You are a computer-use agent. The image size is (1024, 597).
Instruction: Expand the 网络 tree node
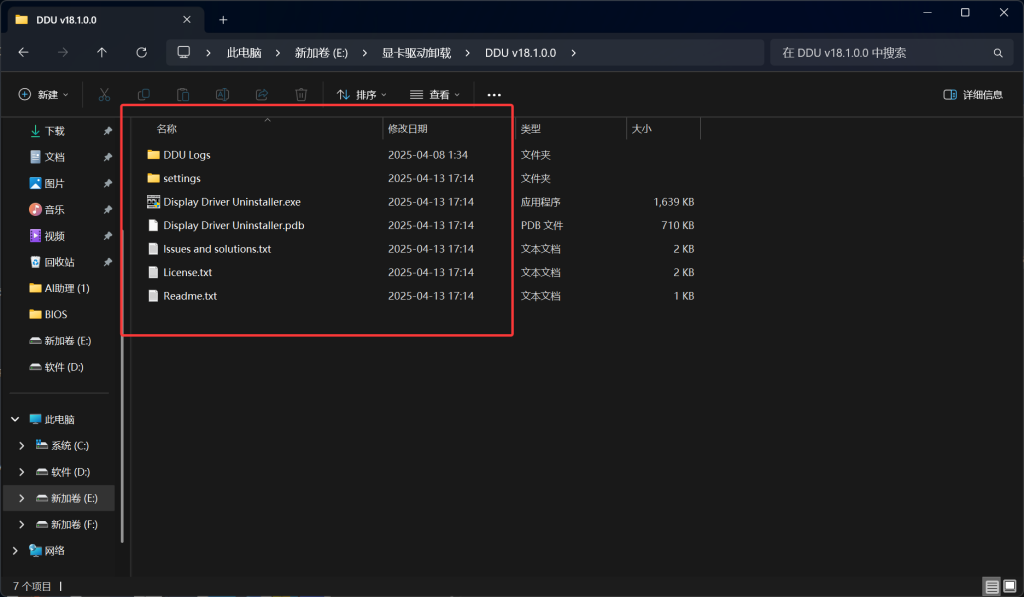(x=15, y=551)
